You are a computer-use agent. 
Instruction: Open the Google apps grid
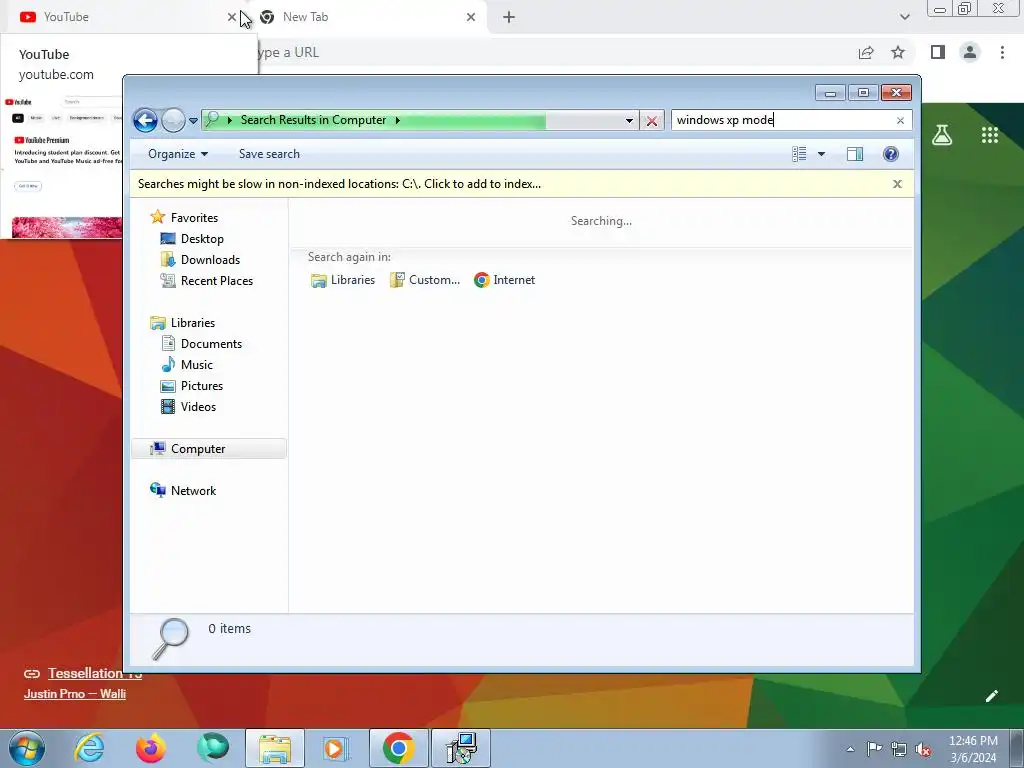tap(989, 135)
